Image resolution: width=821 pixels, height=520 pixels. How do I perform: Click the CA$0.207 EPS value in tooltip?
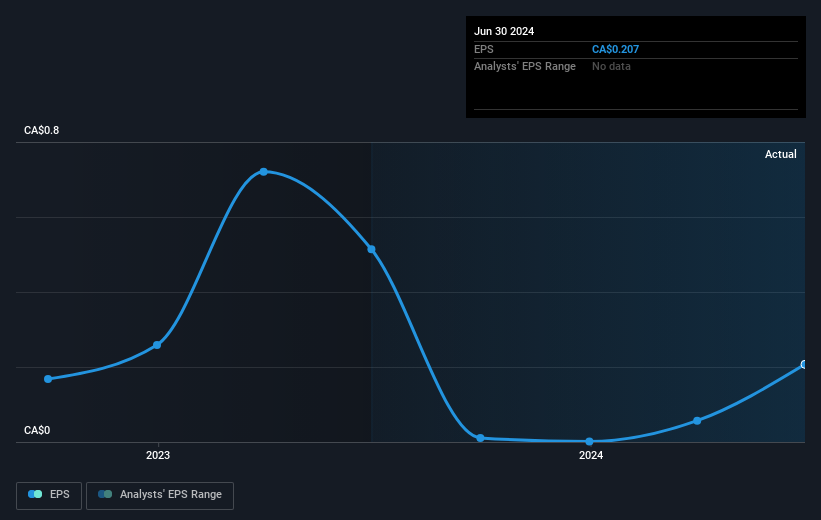click(x=615, y=49)
